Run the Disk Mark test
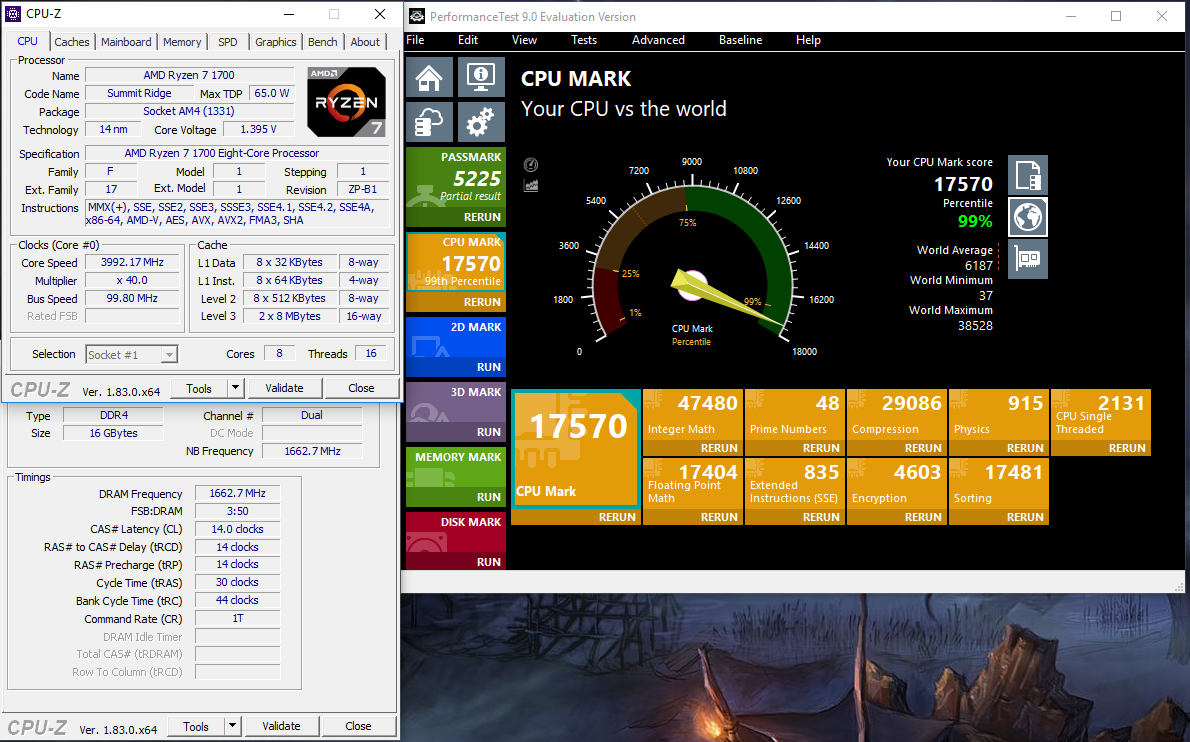This screenshot has width=1190, height=742. coord(489,562)
